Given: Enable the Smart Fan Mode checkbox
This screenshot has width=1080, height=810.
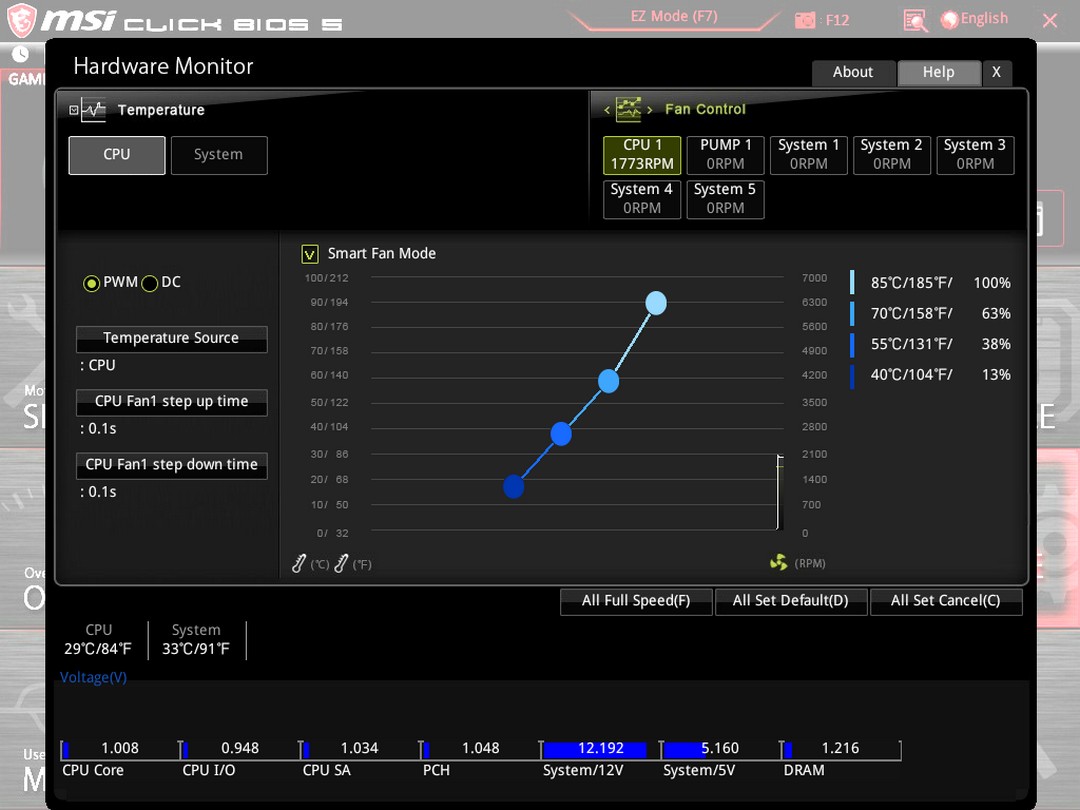Looking at the screenshot, I should (310, 254).
